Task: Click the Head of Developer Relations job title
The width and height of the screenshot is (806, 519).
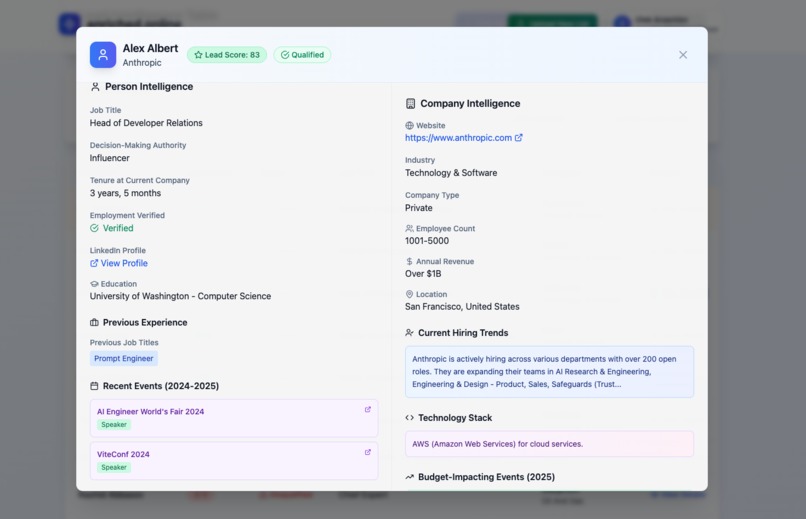Action: point(146,123)
